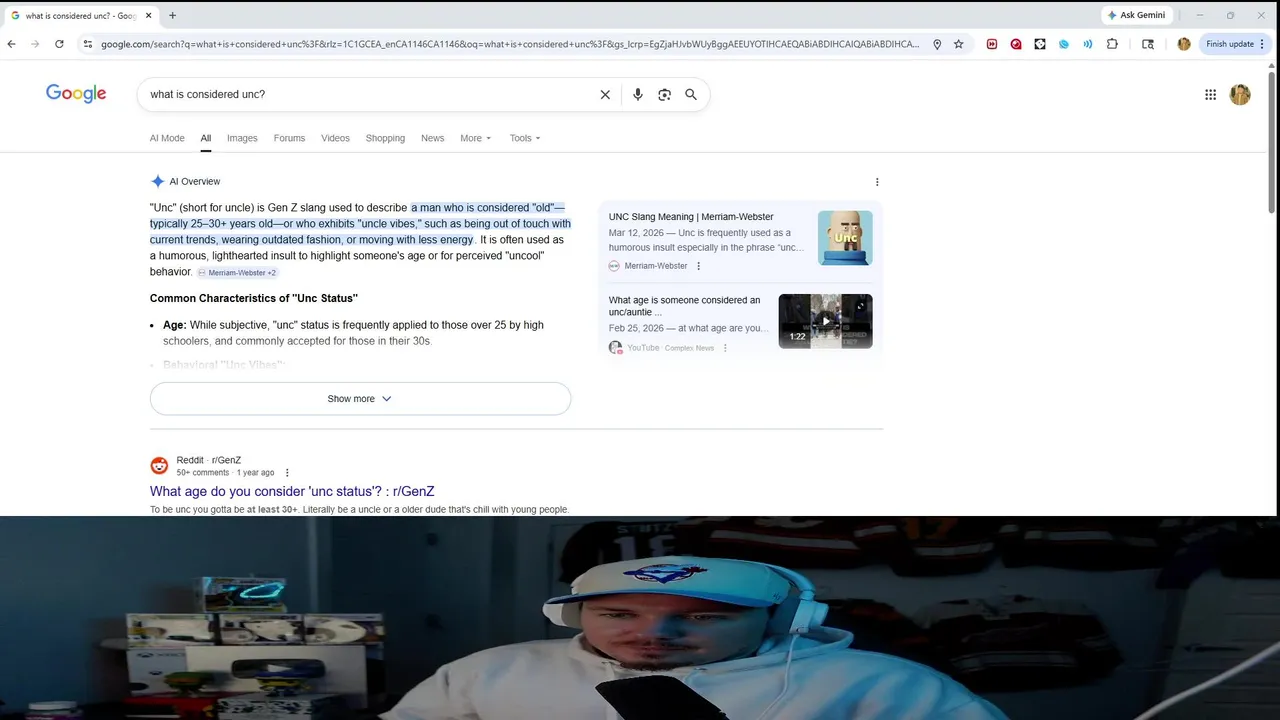1280x720 pixels.
Task: Click the browser address bar URL
Action: point(510,44)
